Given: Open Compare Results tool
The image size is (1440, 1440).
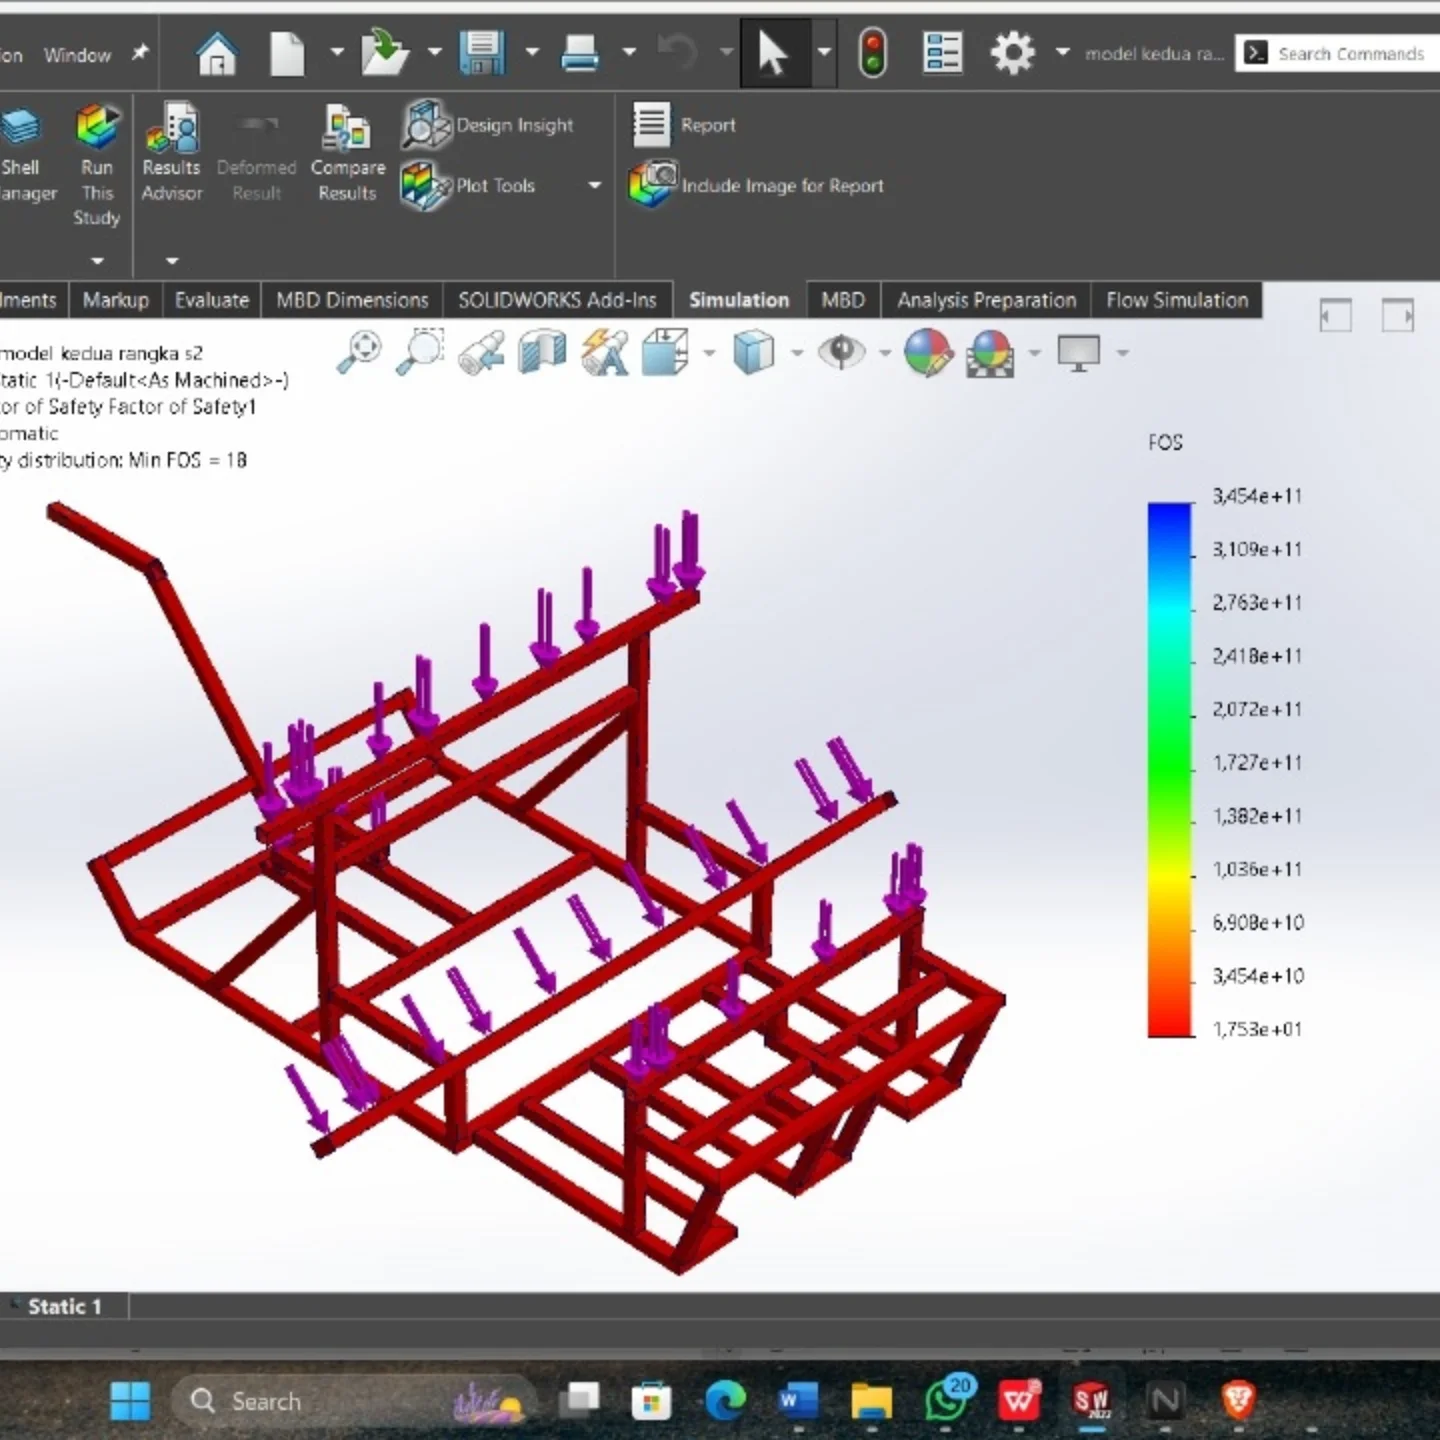Looking at the screenshot, I should point(347,153).
